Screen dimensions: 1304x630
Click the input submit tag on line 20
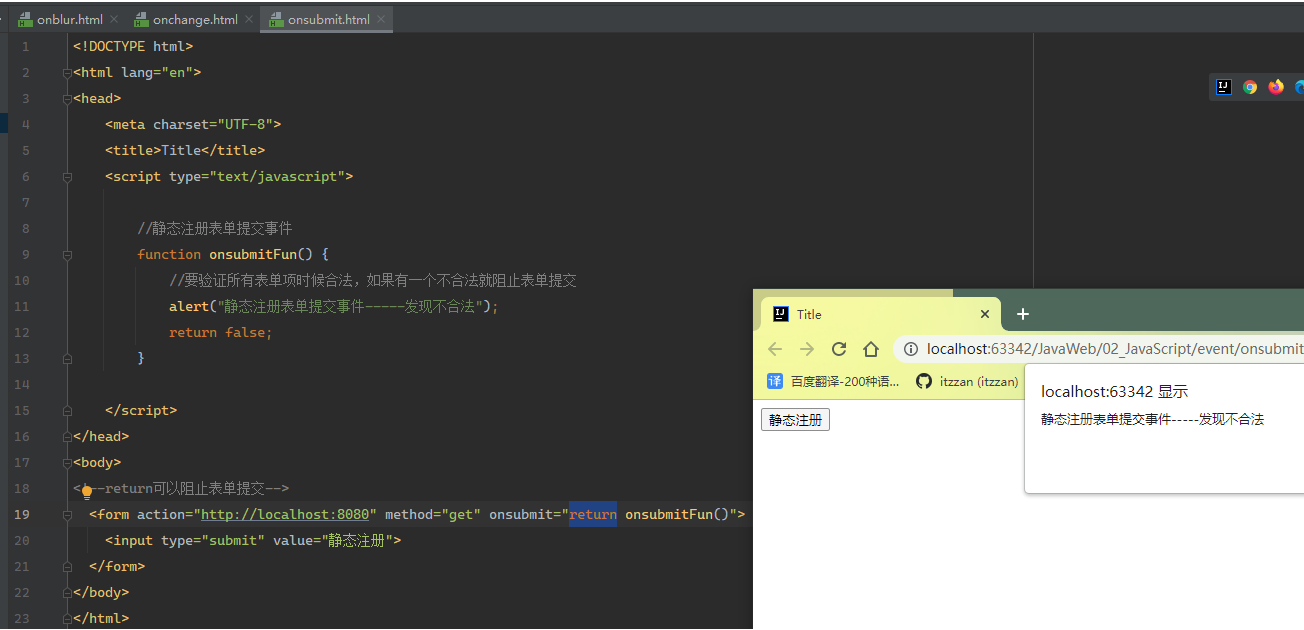coord(253,540)
